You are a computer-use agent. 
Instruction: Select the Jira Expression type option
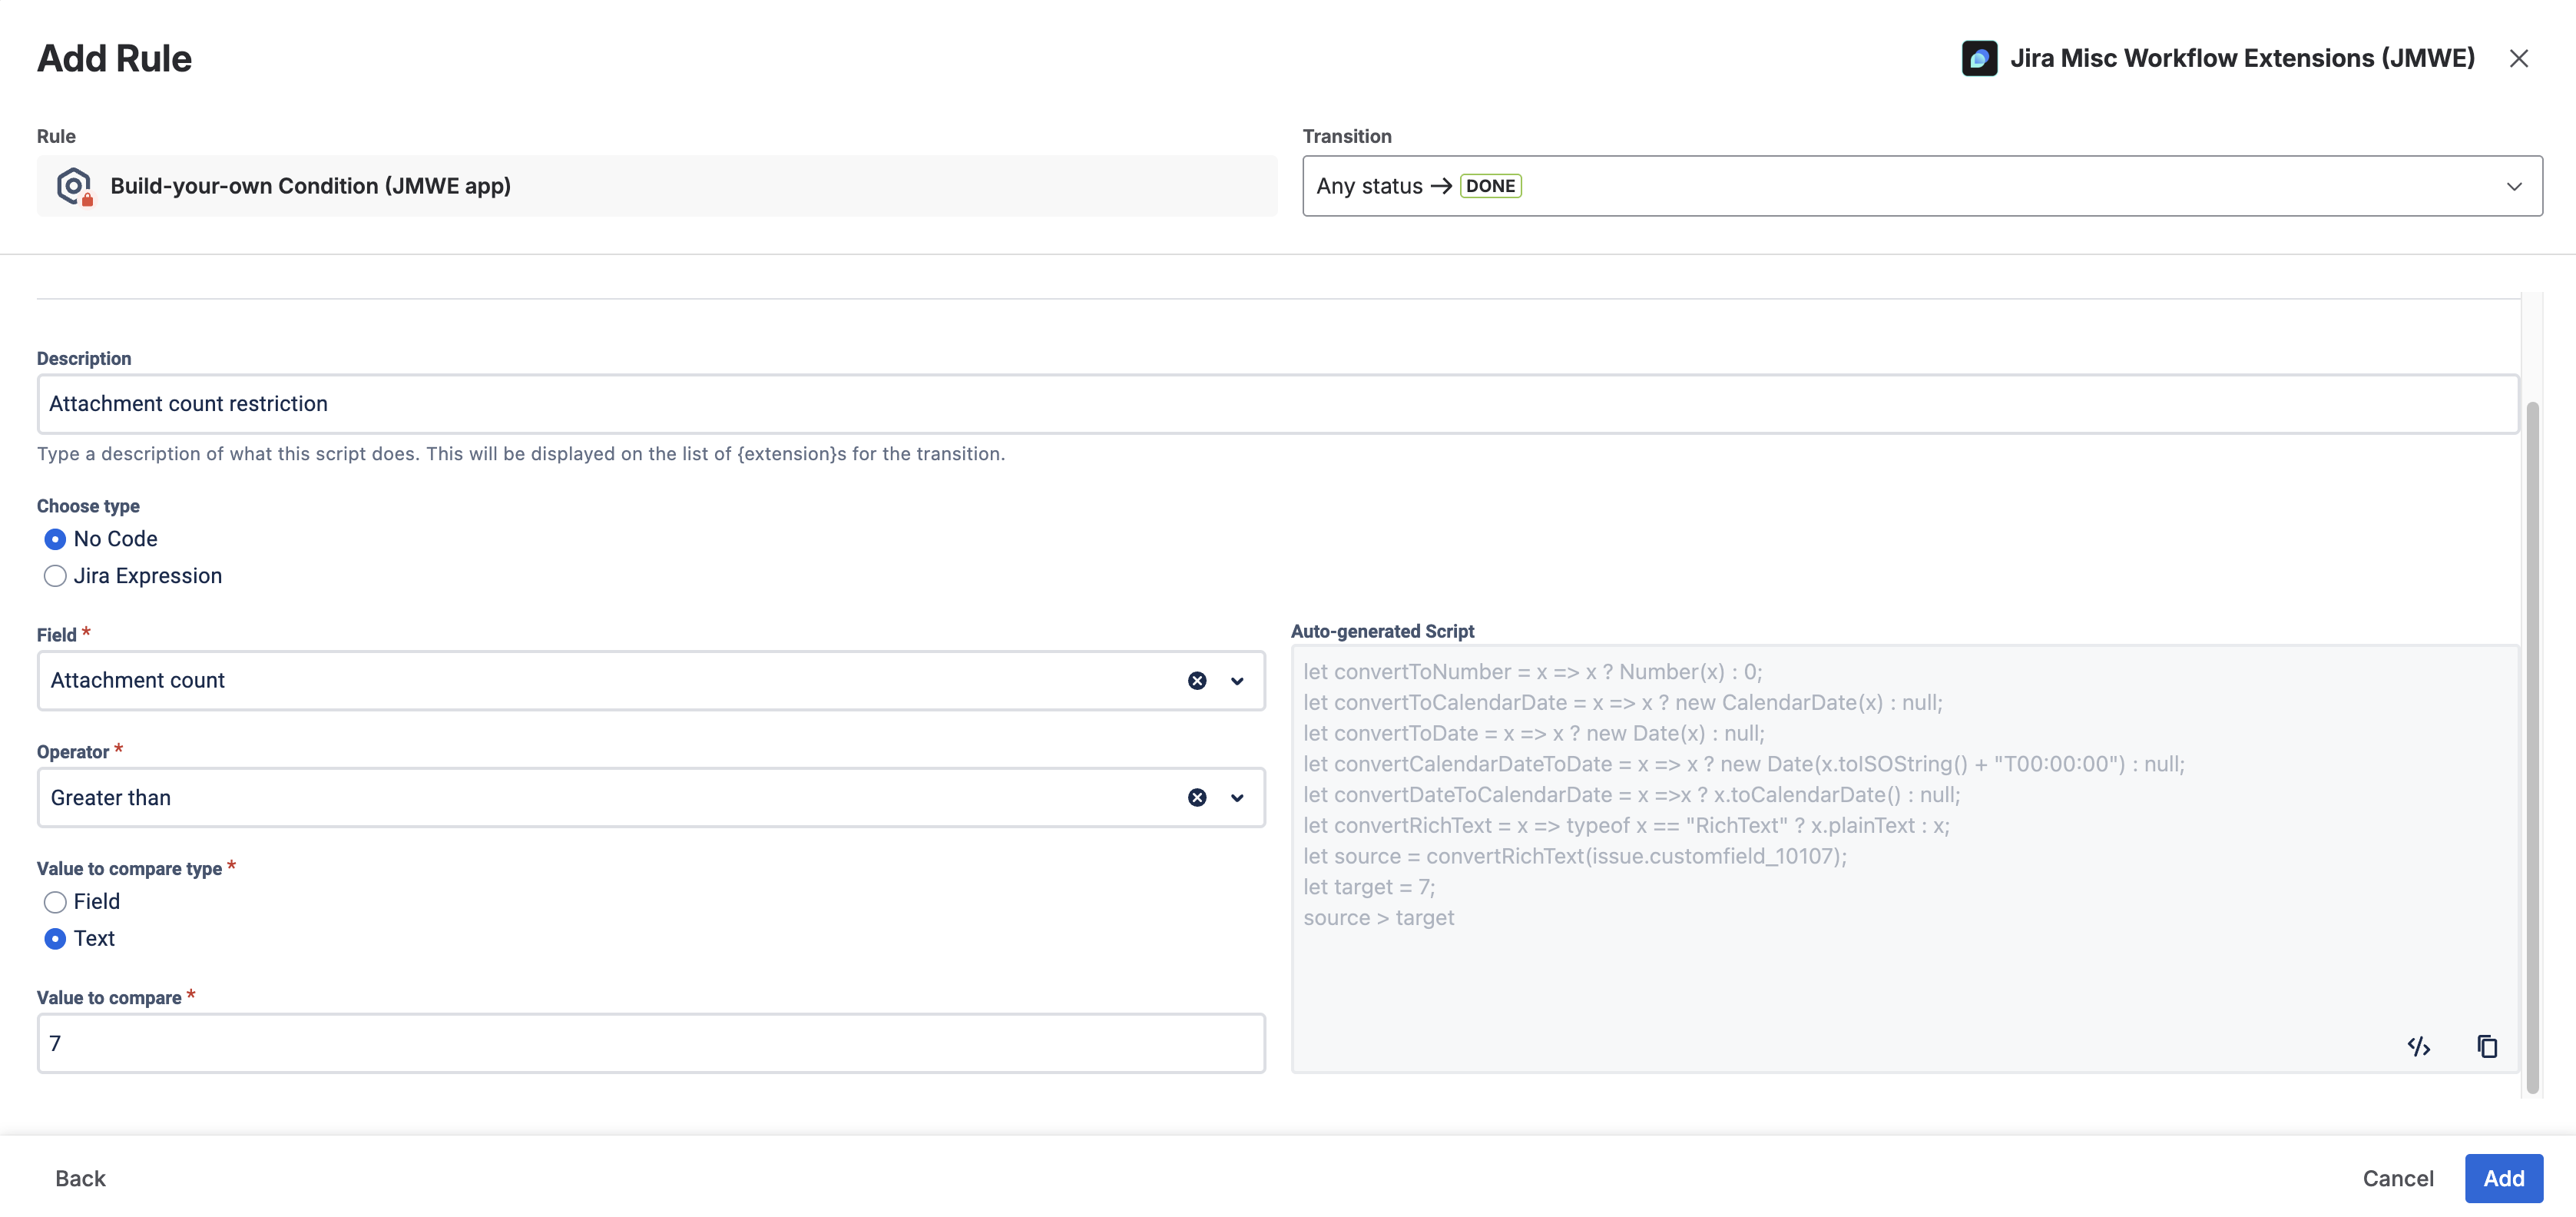click(x=55, y=576)
